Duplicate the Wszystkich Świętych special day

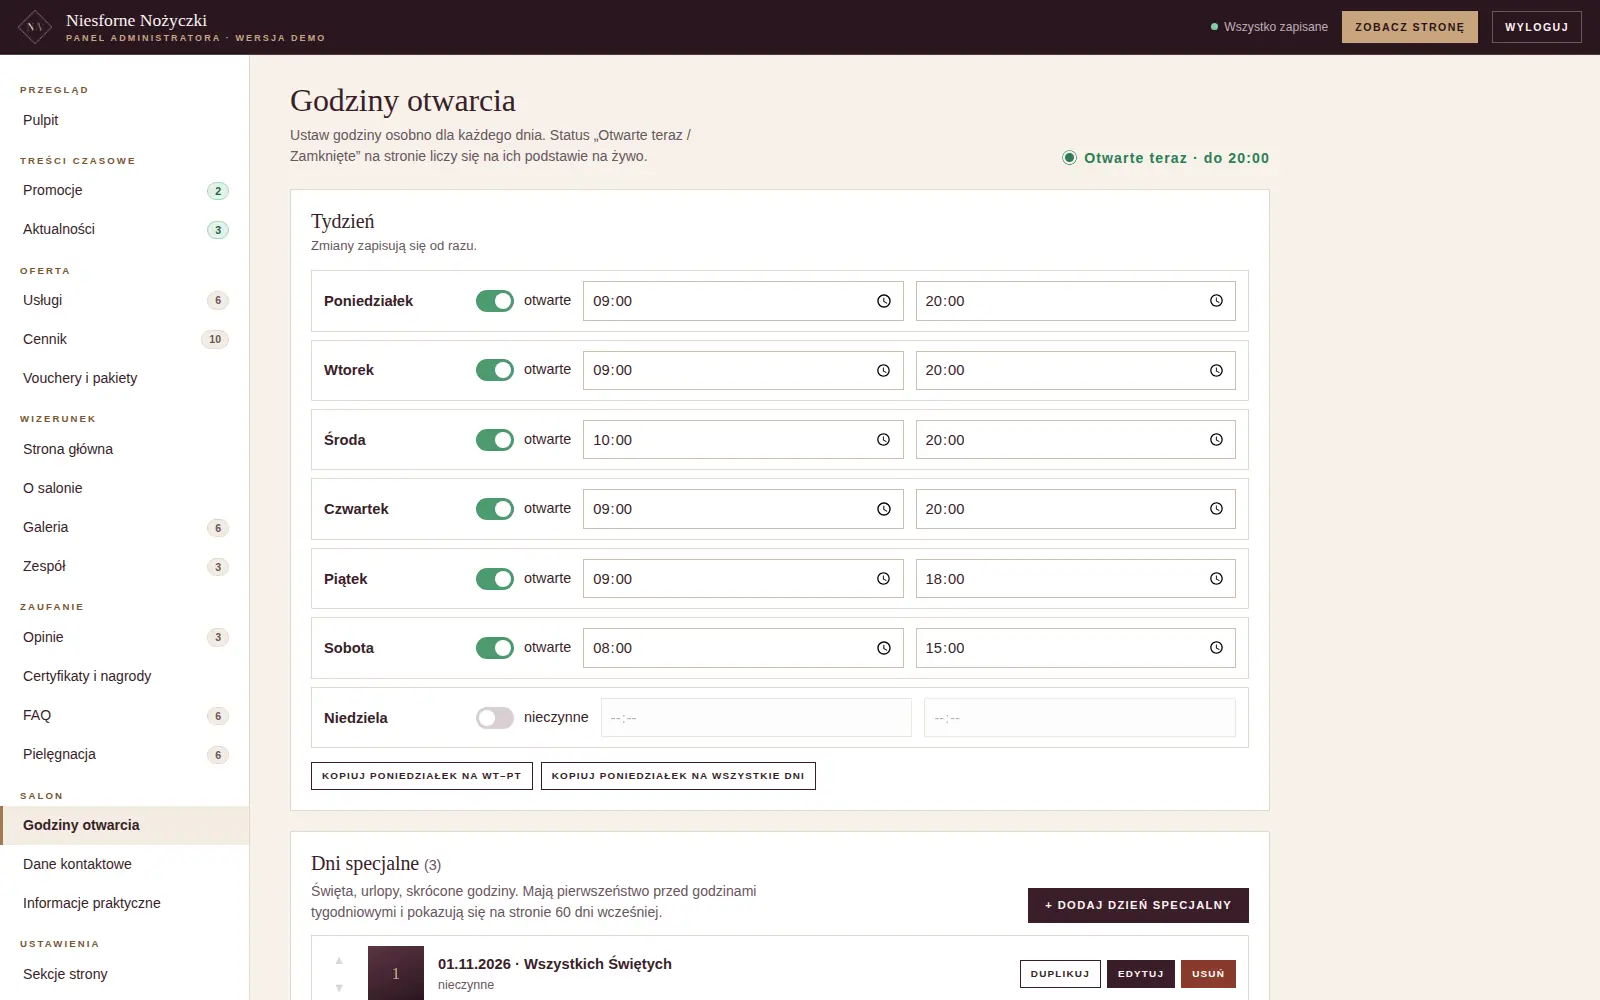[1060, 974]
